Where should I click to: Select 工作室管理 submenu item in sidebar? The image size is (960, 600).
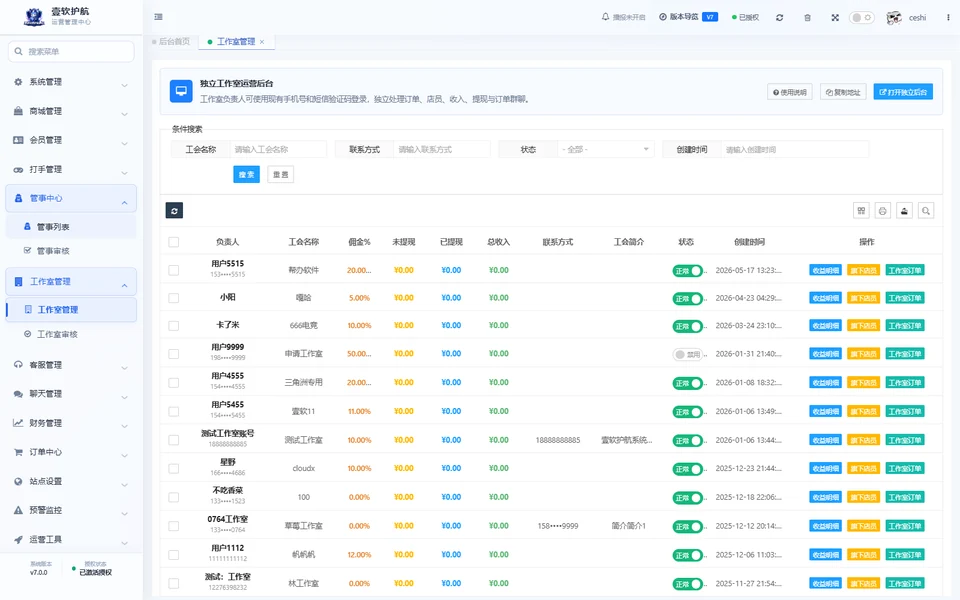71,310
